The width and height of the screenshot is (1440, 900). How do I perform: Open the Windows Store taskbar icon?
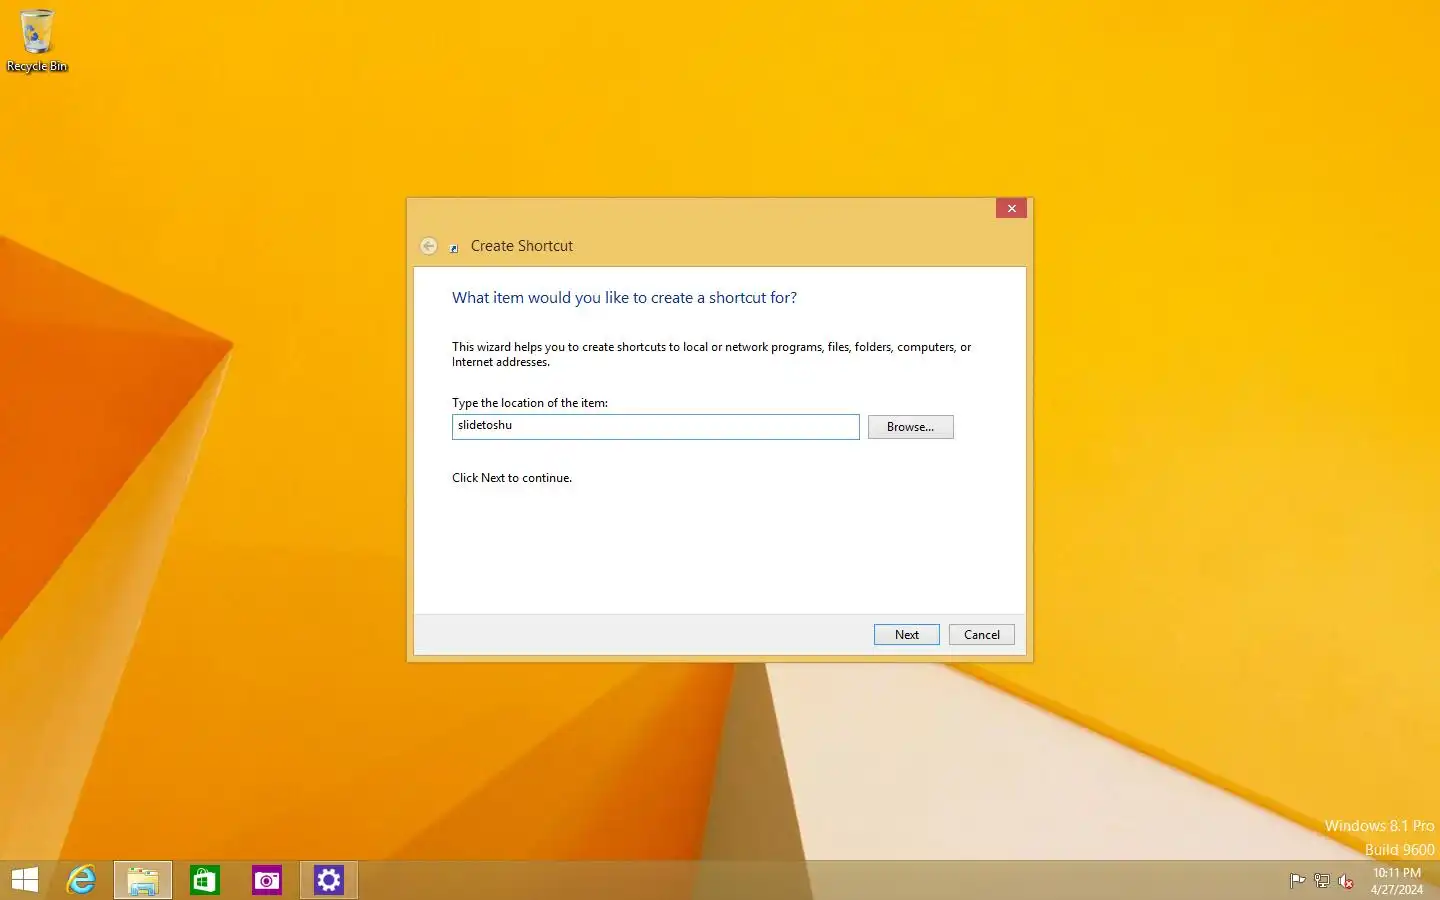tap(205, 880)
